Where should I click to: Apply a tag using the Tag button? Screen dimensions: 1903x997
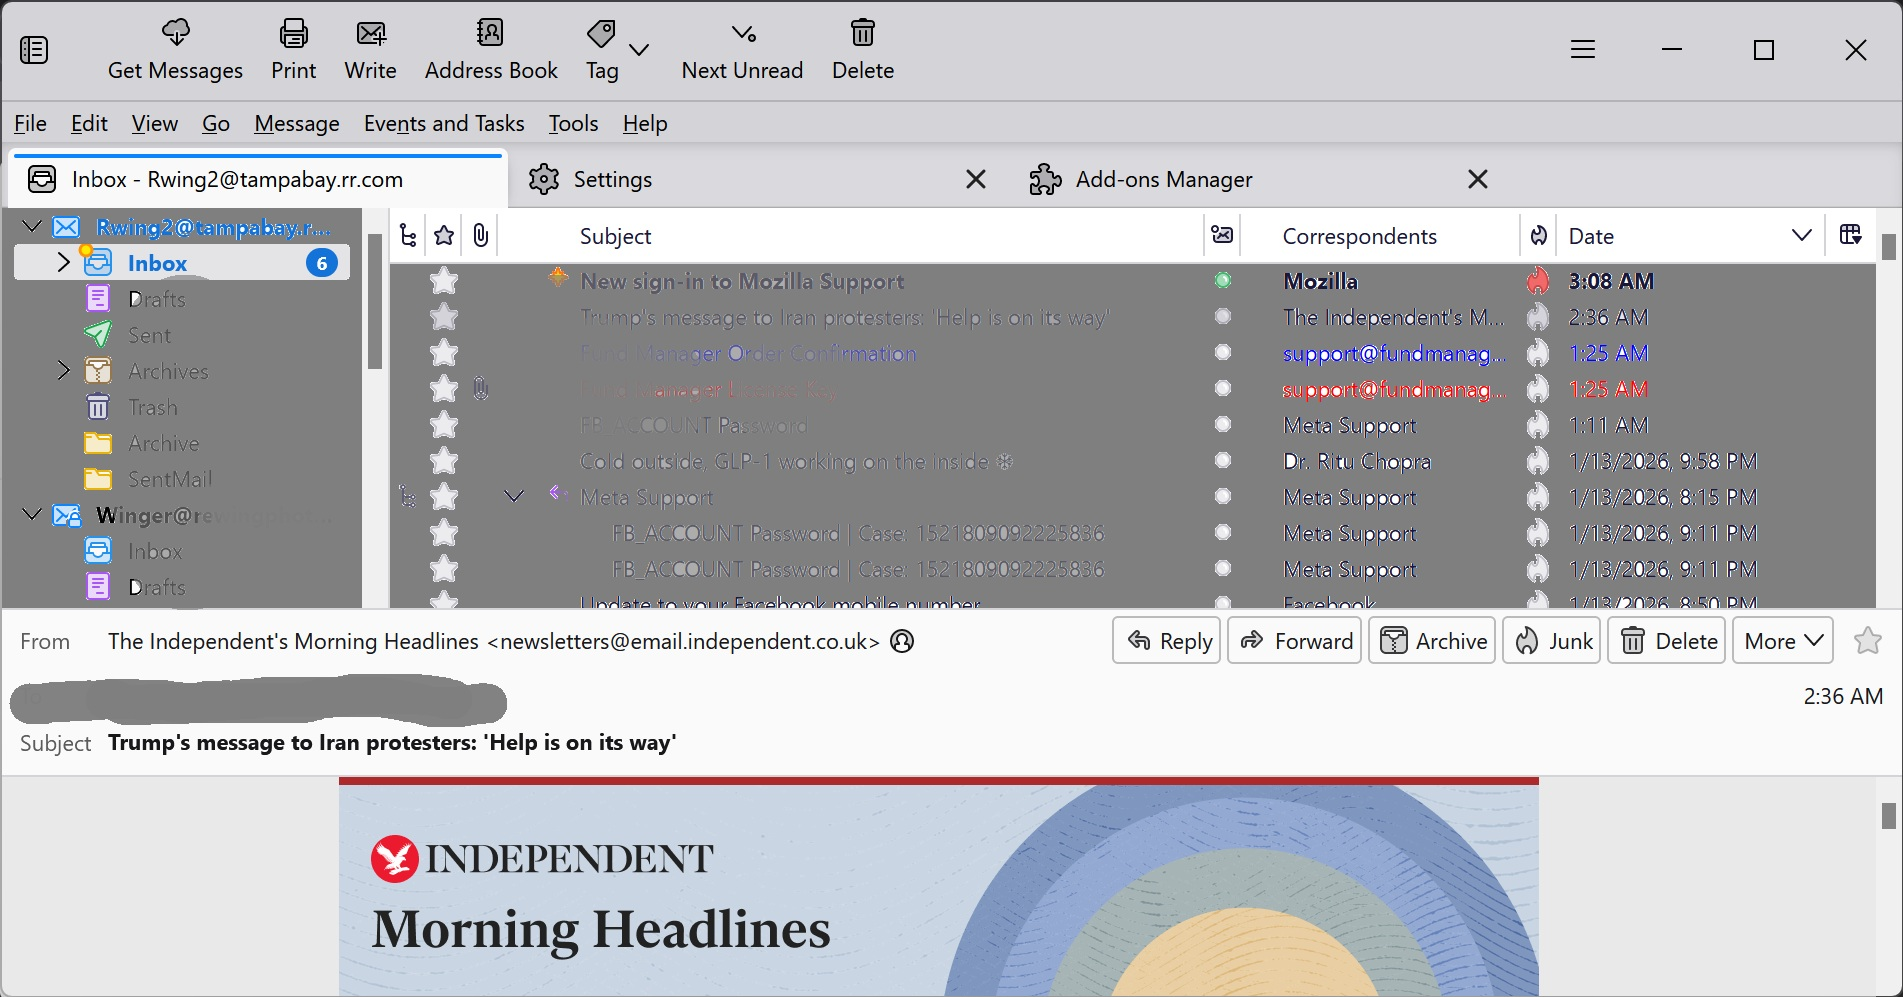(x=601, y=50)
